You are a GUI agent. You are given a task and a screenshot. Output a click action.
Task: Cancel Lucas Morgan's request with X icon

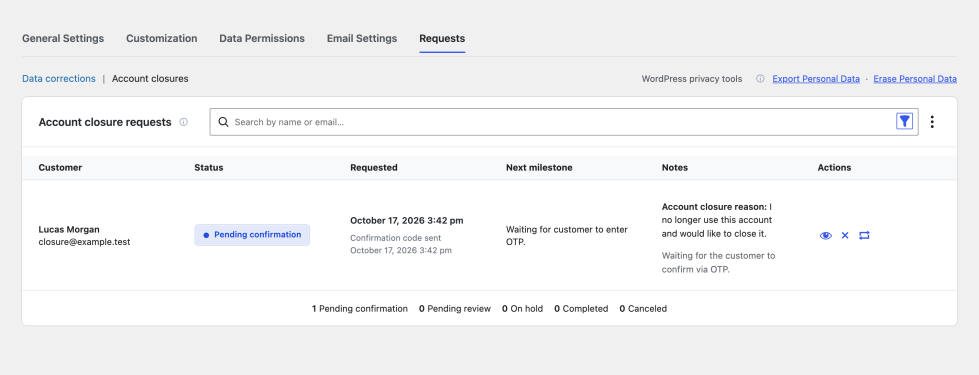tap(845, 235)
